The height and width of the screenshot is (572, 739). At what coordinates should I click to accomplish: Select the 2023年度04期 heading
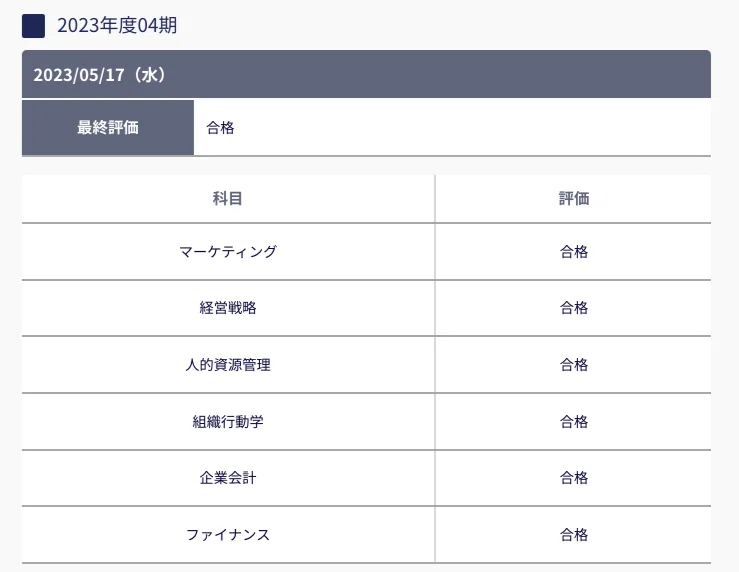117,25
